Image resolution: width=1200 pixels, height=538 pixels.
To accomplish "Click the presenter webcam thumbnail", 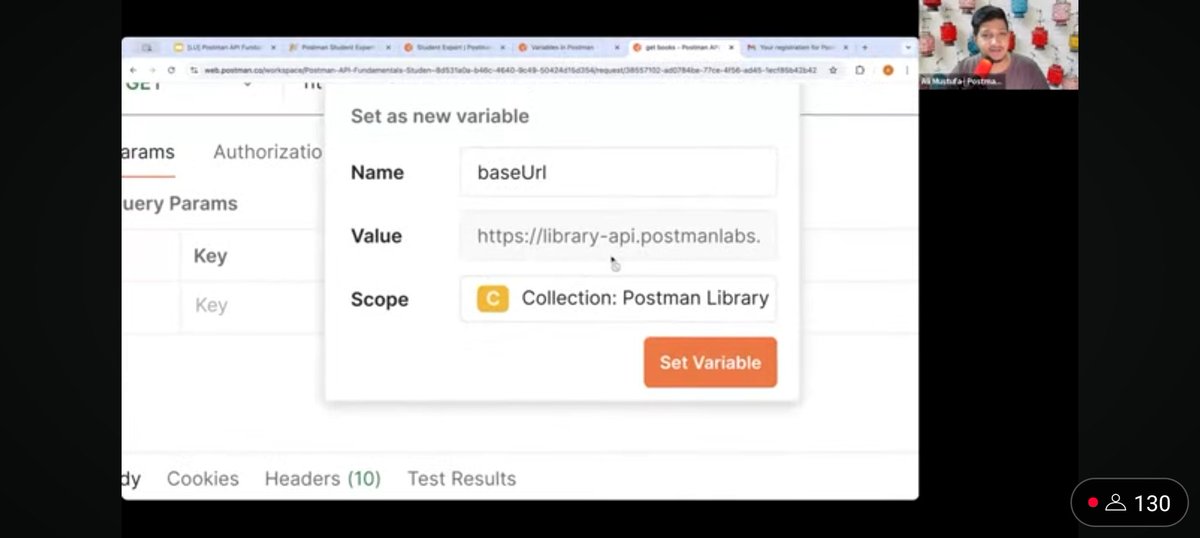I will [x=998, y=44].
